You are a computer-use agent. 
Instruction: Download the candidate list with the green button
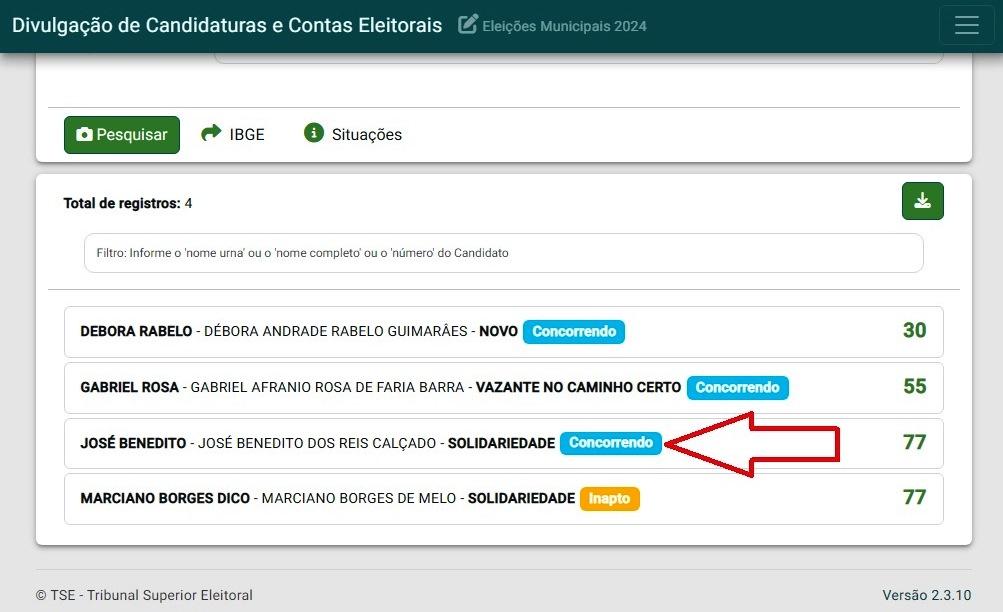point(922,201)
